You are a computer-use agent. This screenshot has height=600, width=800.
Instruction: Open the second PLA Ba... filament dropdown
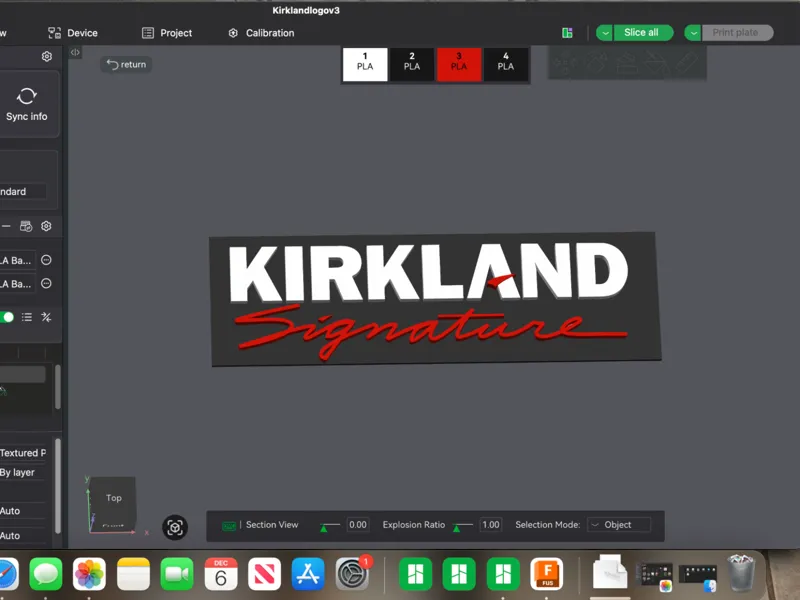[17, 284]
